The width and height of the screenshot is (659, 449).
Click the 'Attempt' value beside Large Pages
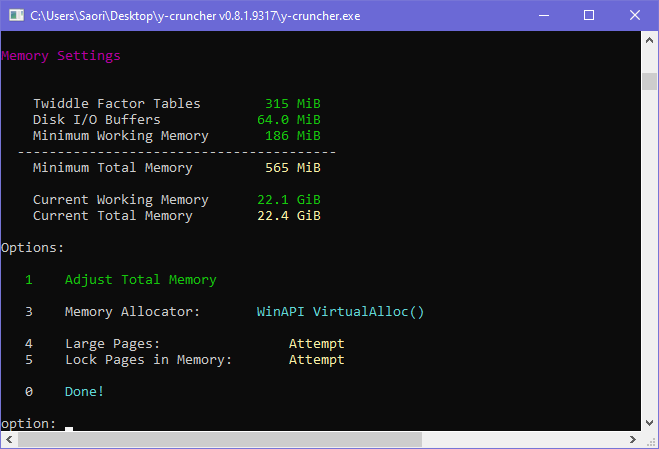pos(316,344)
